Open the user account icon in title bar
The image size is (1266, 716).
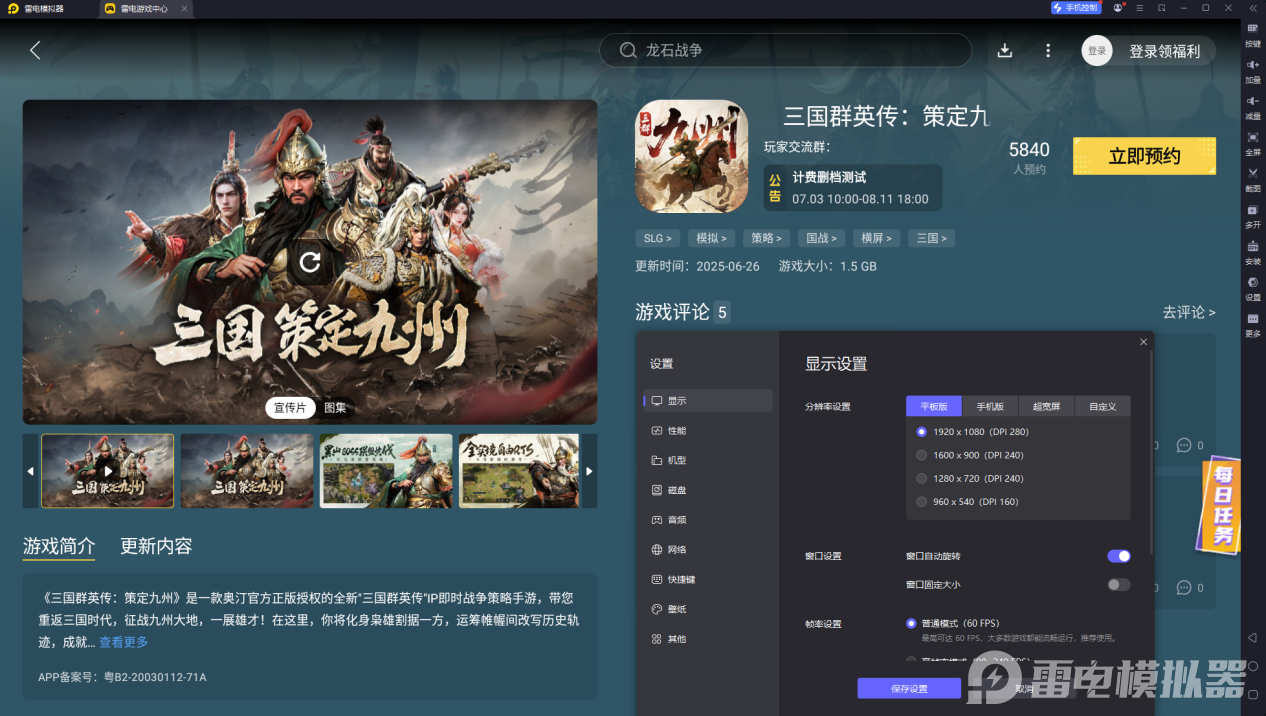(1118, 8)
